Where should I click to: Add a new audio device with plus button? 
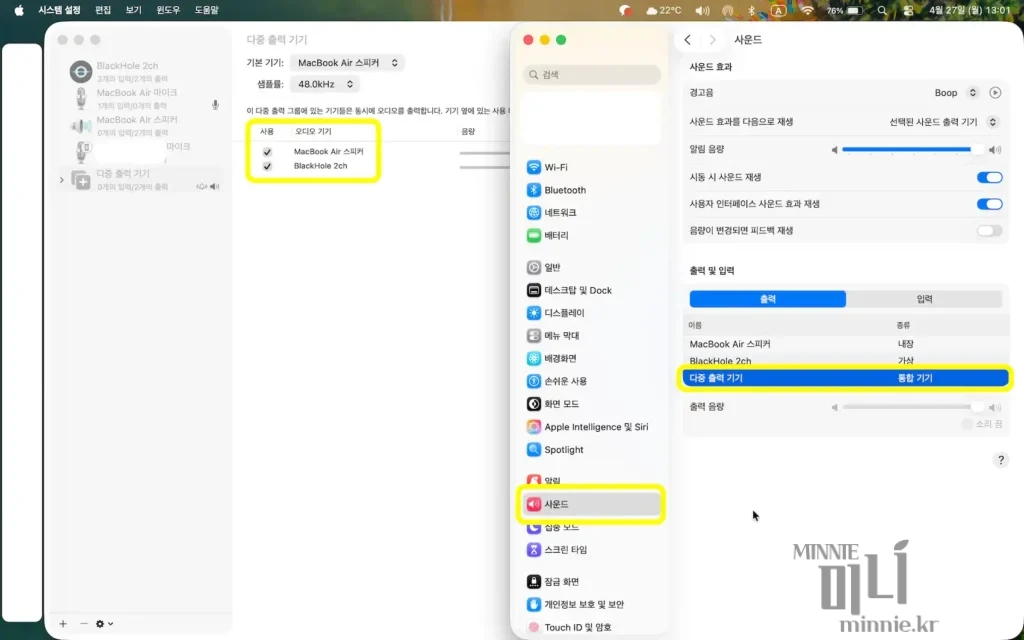pos(63,624)
